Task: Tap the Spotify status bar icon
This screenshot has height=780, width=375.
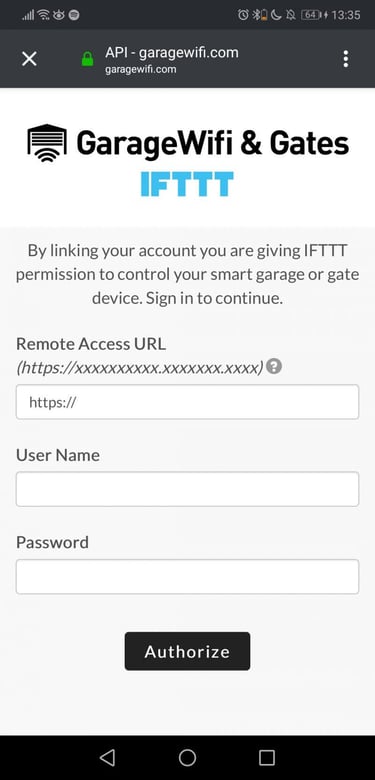Action: click(74, 15)
